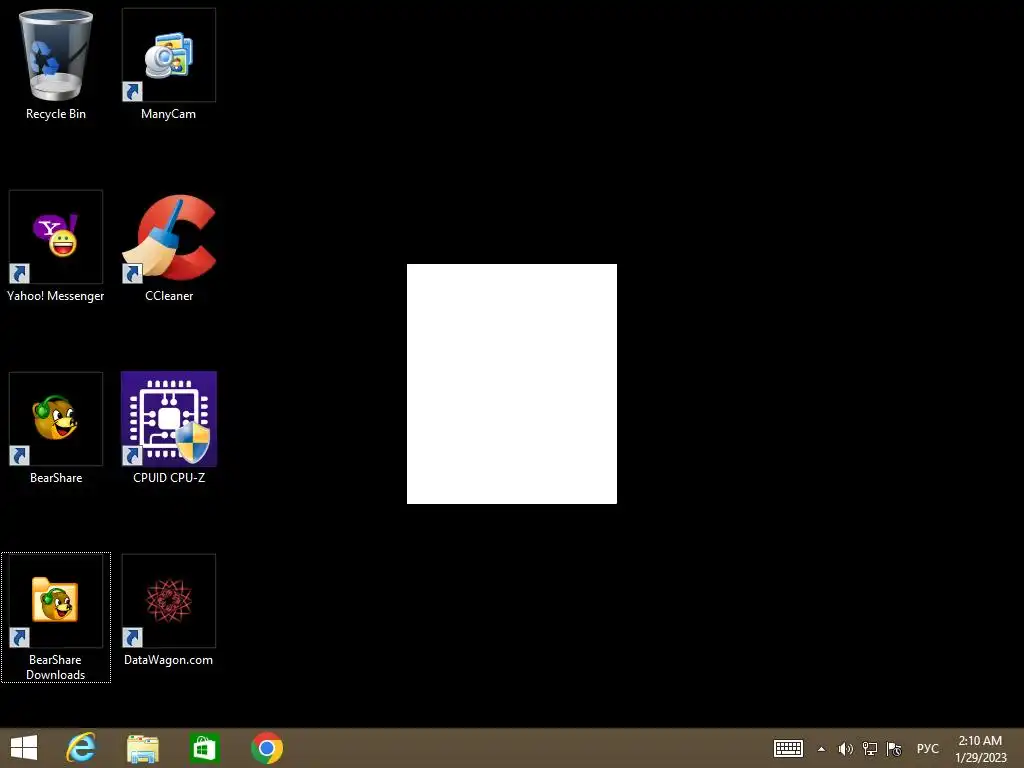Click the CPUID CPU-Z label text
The image size is (1024, 768).
click(168, 477)
